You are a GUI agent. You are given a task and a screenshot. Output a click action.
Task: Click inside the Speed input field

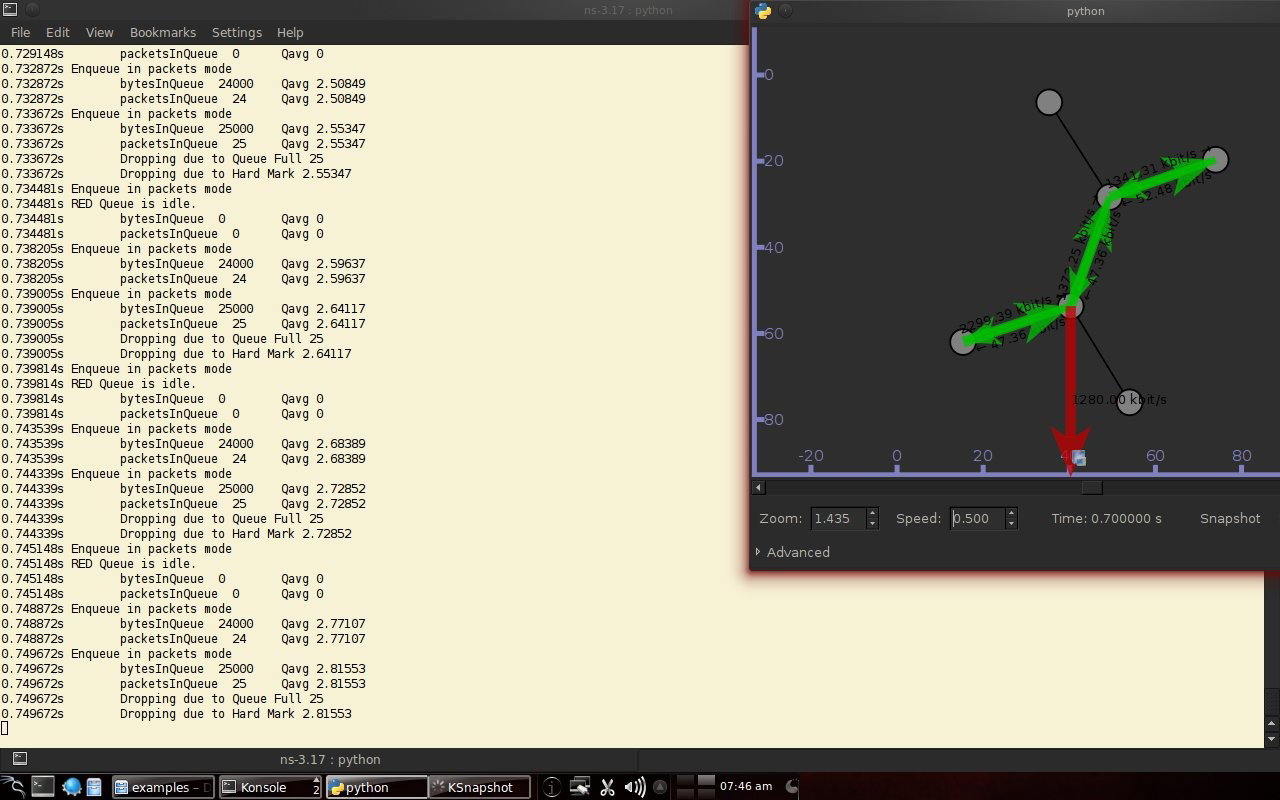976,518
